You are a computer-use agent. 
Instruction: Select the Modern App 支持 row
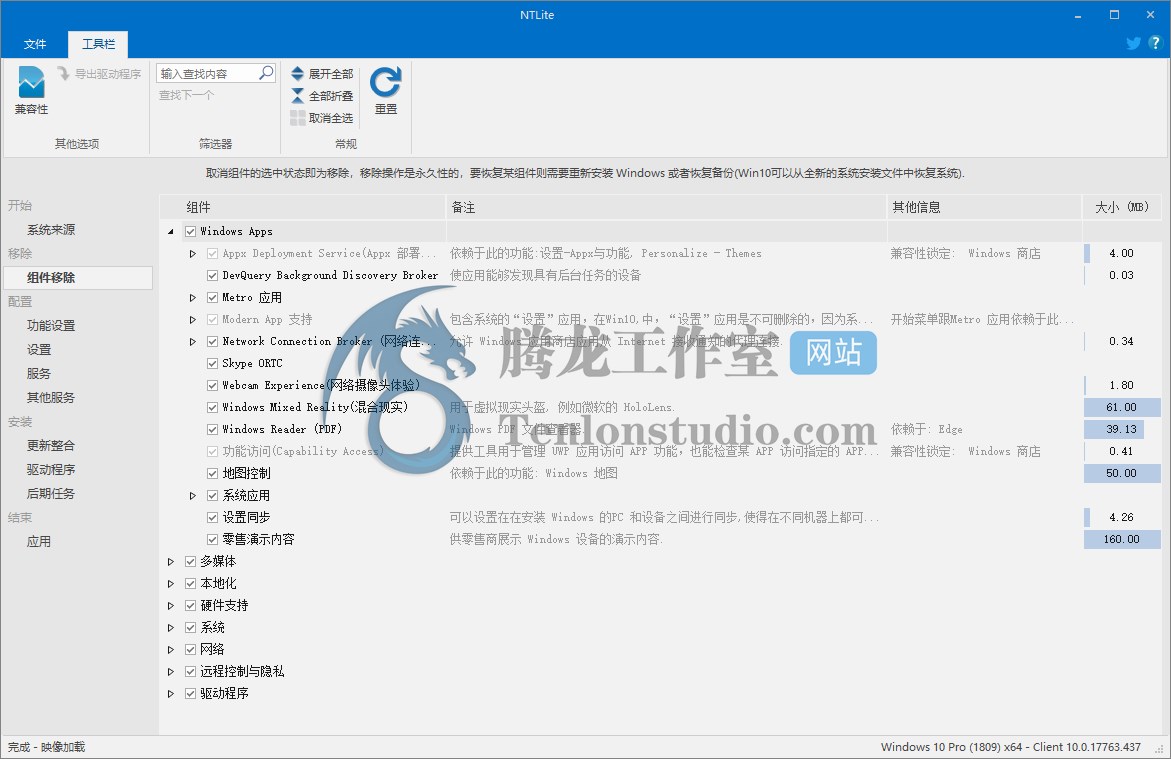click(660, 320)
